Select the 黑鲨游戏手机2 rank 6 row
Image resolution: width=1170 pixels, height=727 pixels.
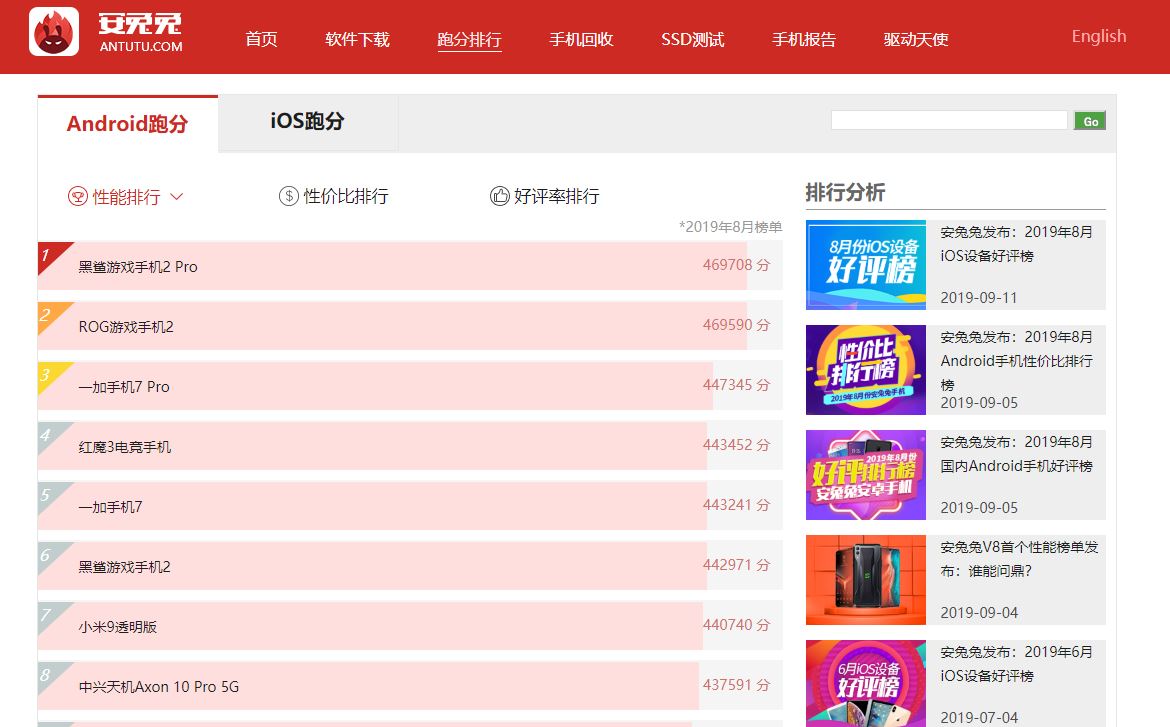410,566
